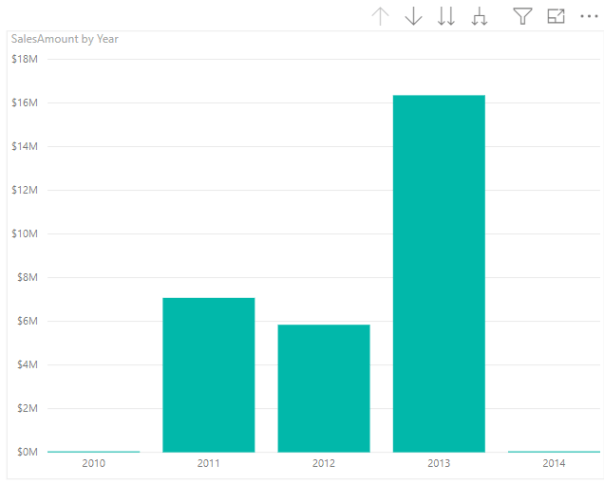Click the 2012 sales bar
Viewport: 604px width, 484px height.
click(324, 388)
